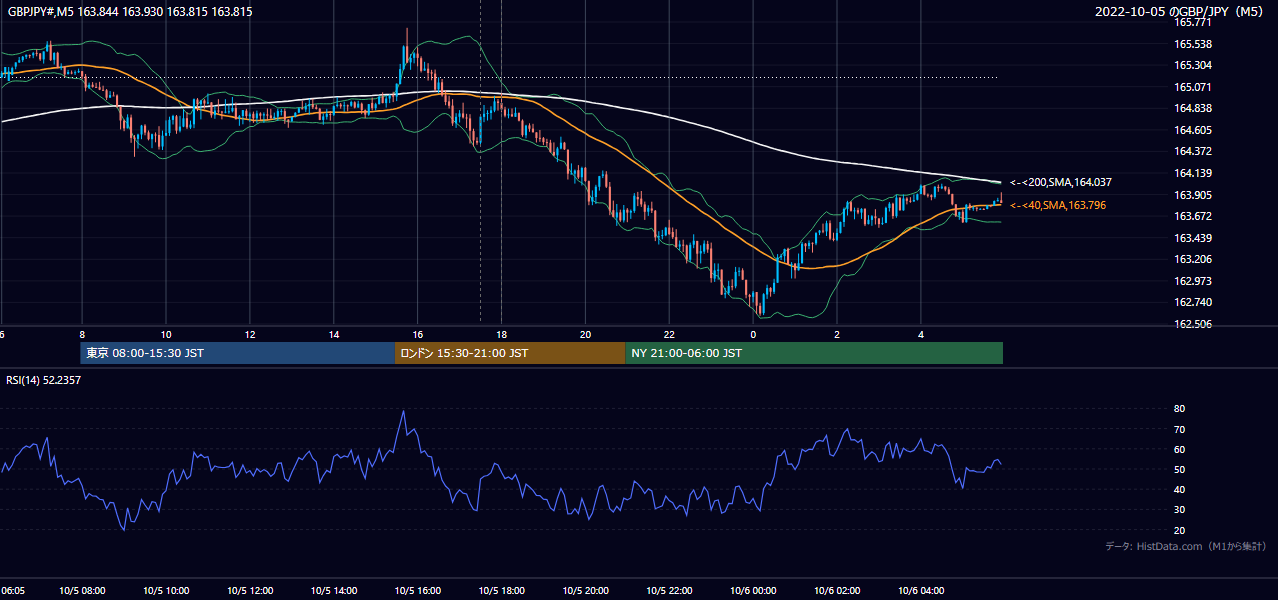Click price axis value 165.304
This screenshot has width=1278, height=600.
point(1192,66)
